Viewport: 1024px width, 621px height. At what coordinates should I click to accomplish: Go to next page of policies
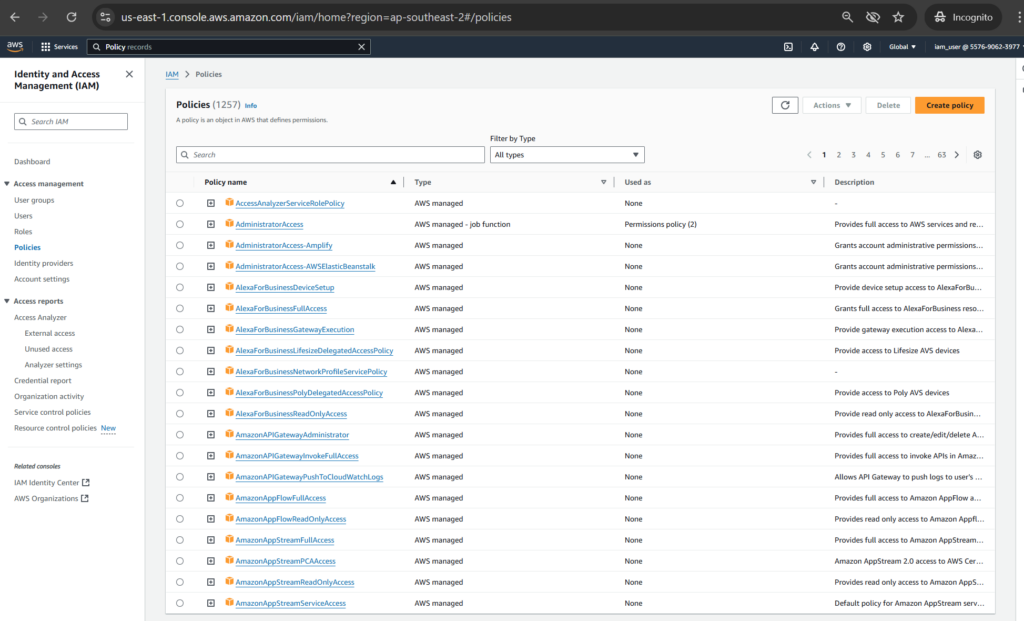click(956, 155)
